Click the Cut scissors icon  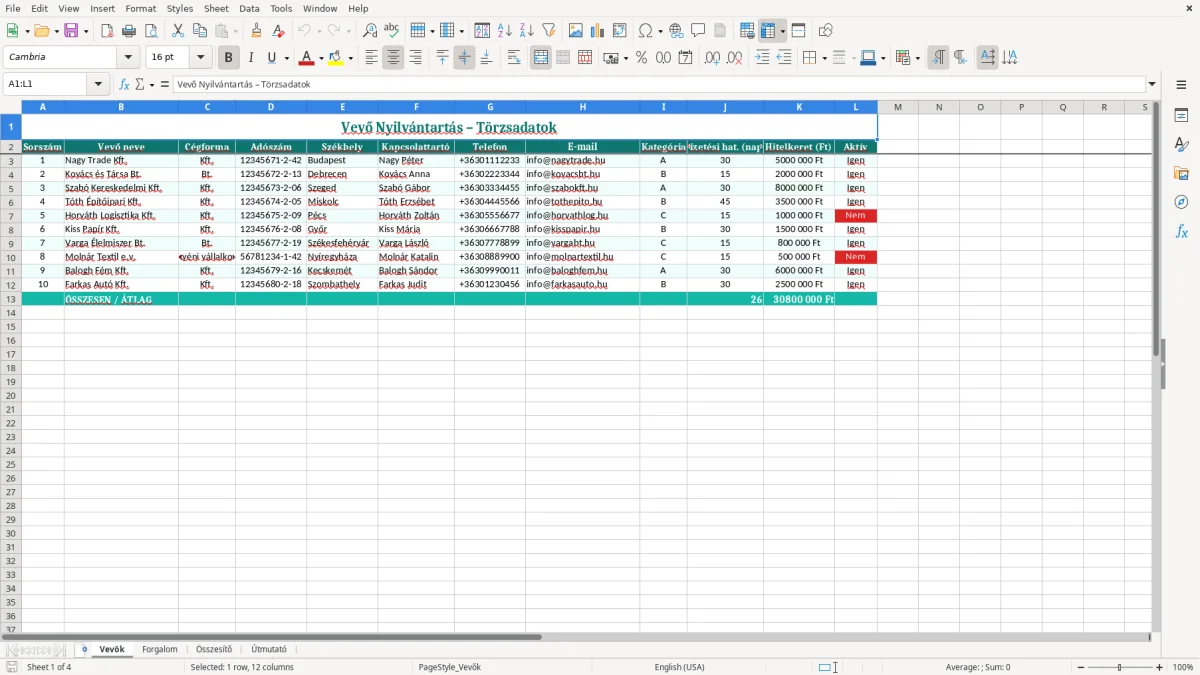coord(178,31)
